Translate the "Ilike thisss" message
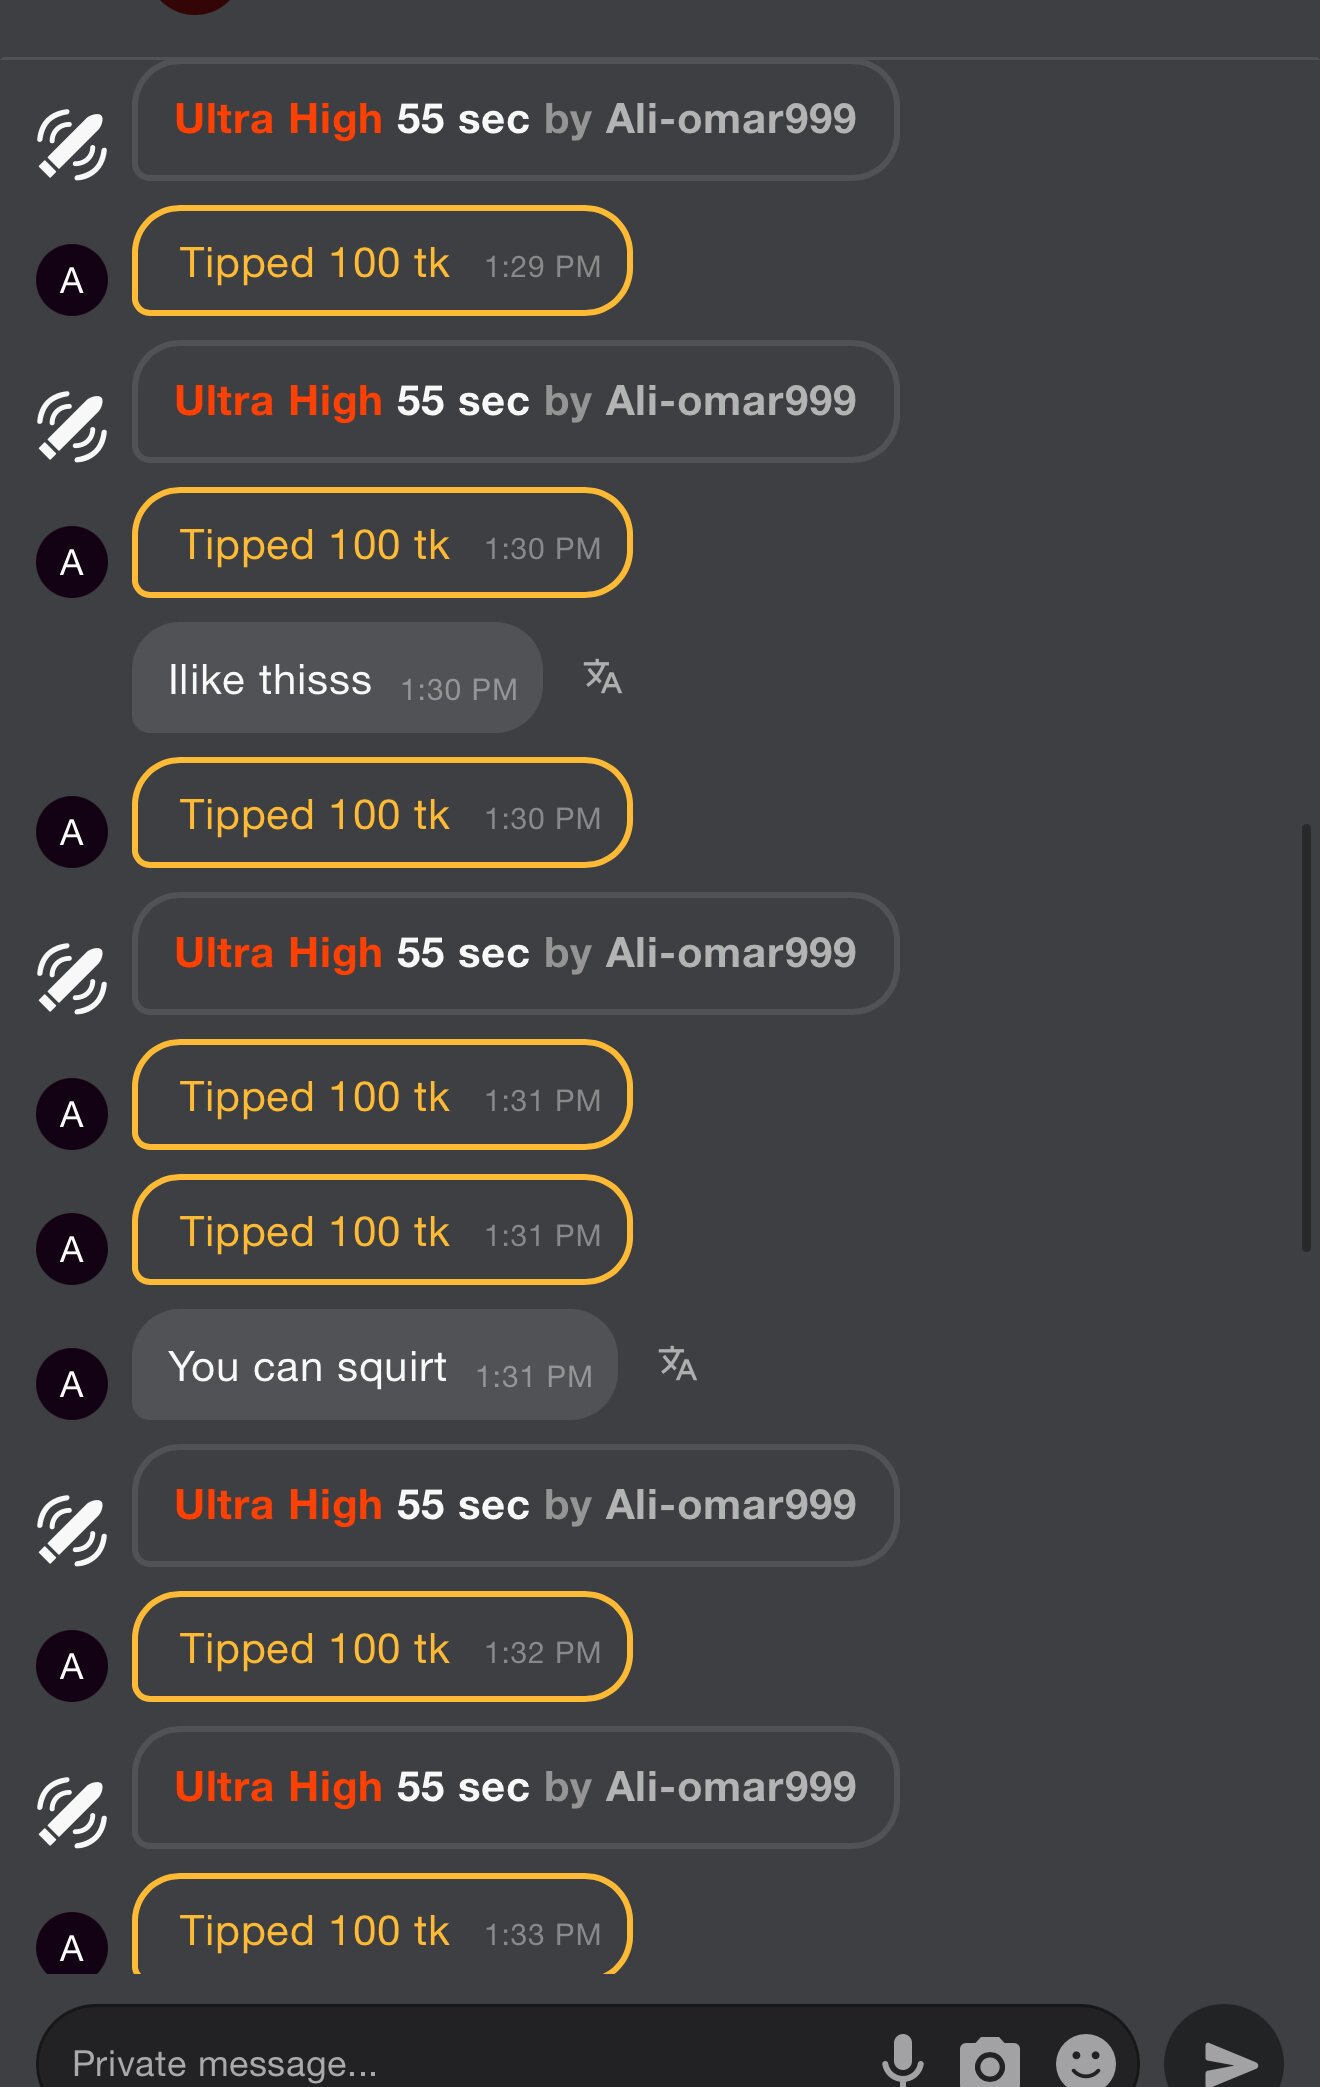1320x2087 pixels. [603, 677]
